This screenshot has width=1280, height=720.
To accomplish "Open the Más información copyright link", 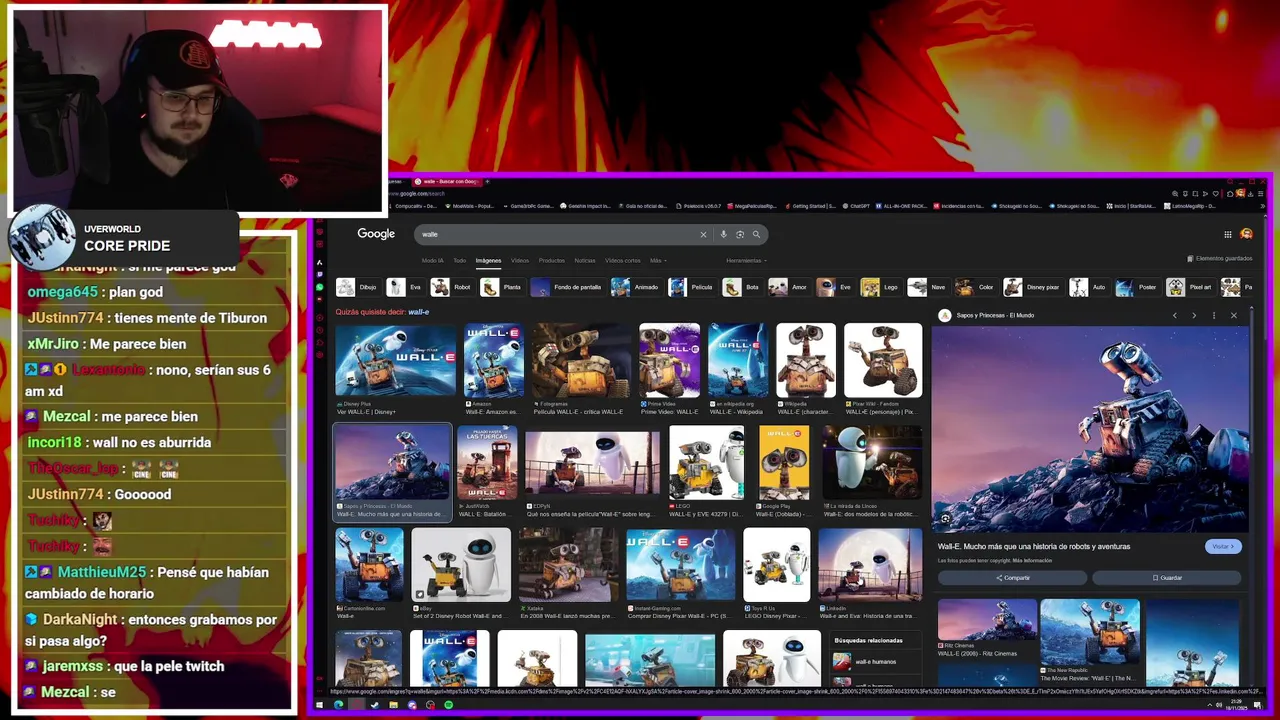I will click(x=1032, y=561).
